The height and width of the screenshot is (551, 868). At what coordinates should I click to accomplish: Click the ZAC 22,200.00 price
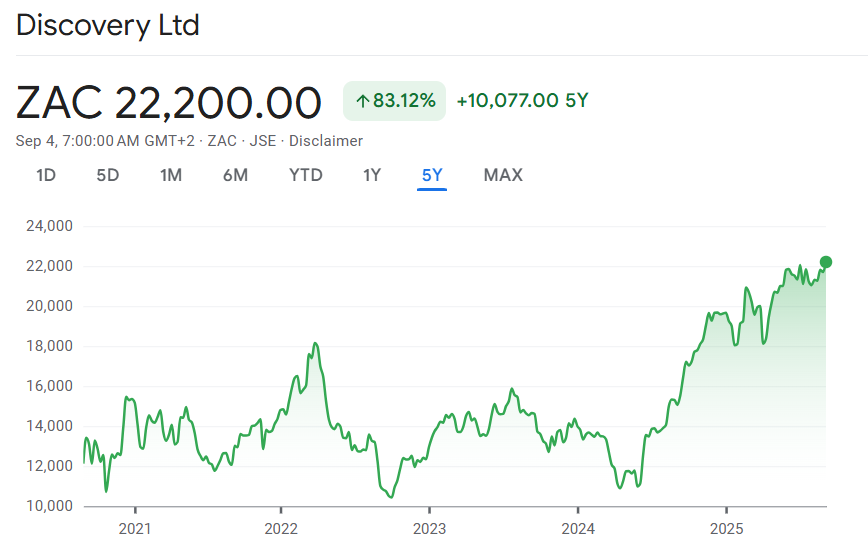tap(169, 103)
